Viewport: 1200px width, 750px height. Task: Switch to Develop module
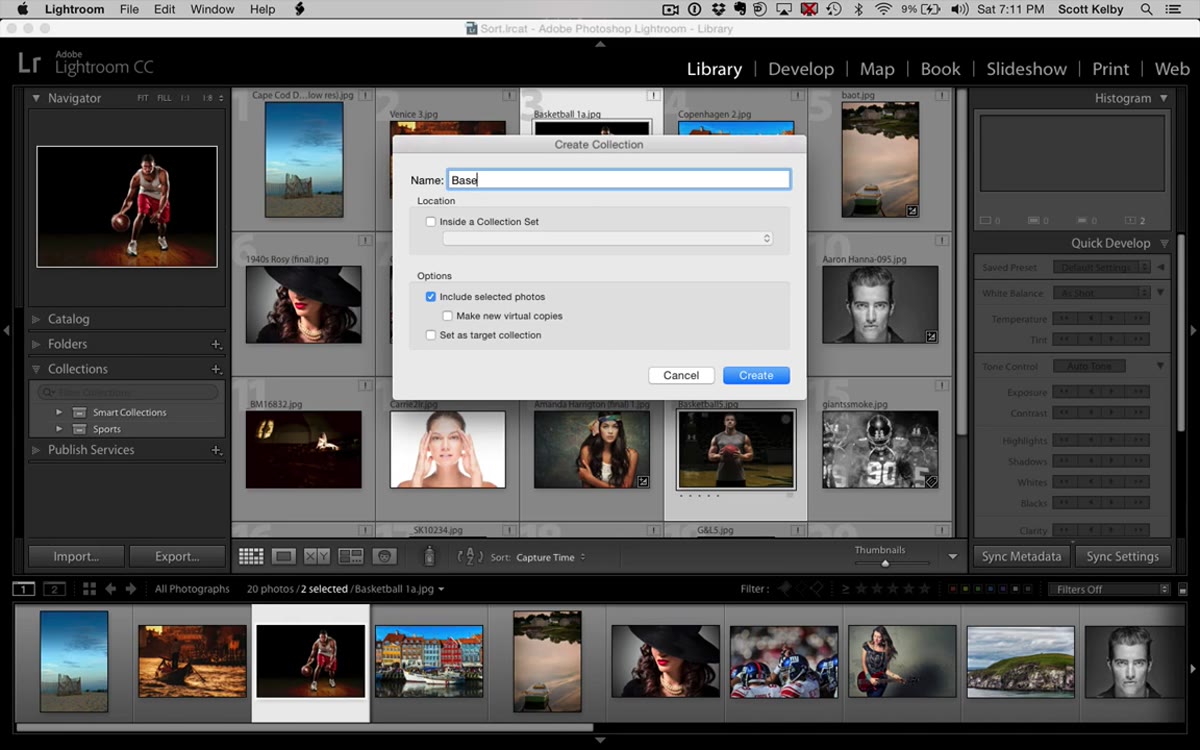click(x=800, y=69)
